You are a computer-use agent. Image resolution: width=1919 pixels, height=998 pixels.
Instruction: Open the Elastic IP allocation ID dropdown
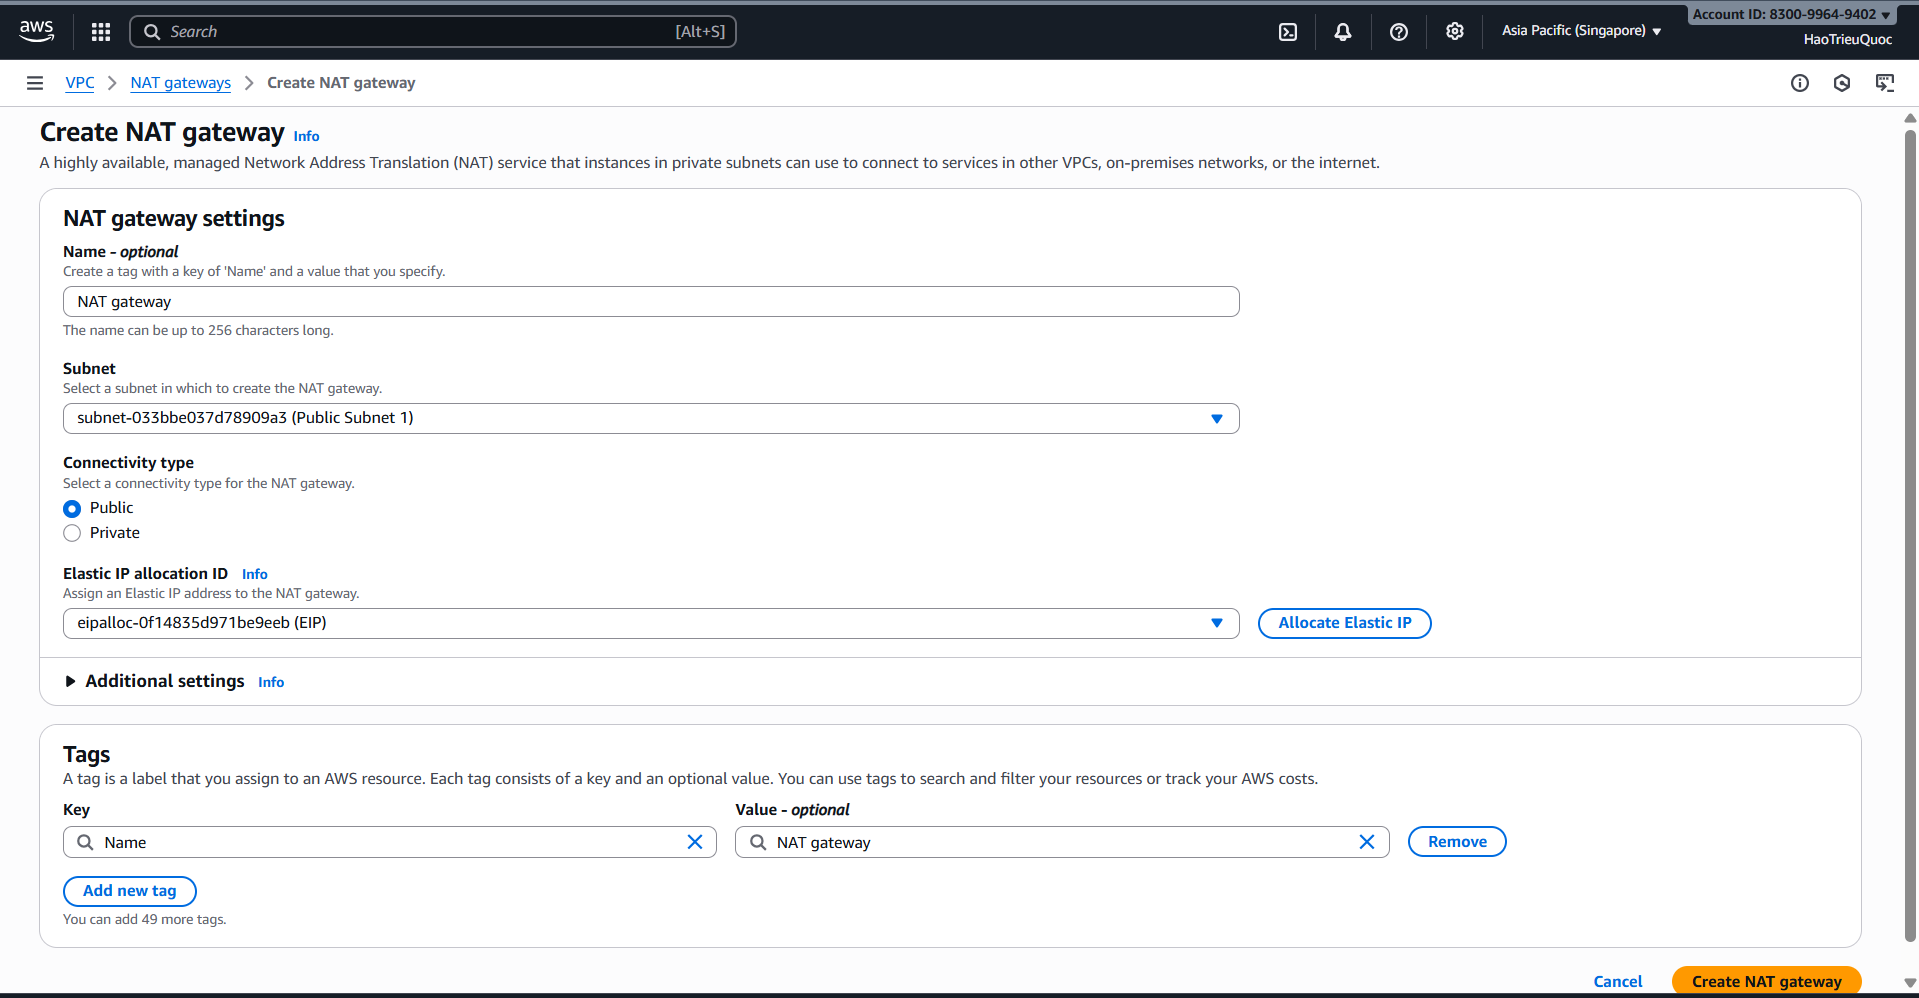pos(650,623)
